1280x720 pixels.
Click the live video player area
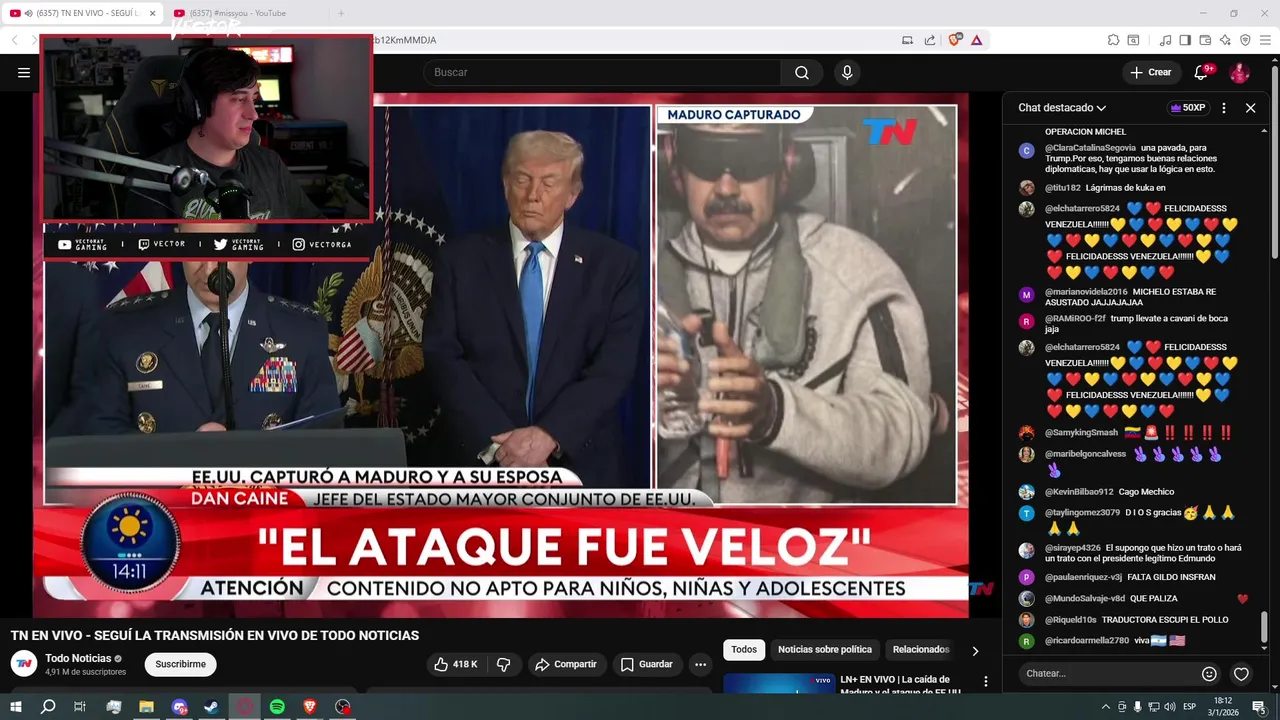coord(500,355)
